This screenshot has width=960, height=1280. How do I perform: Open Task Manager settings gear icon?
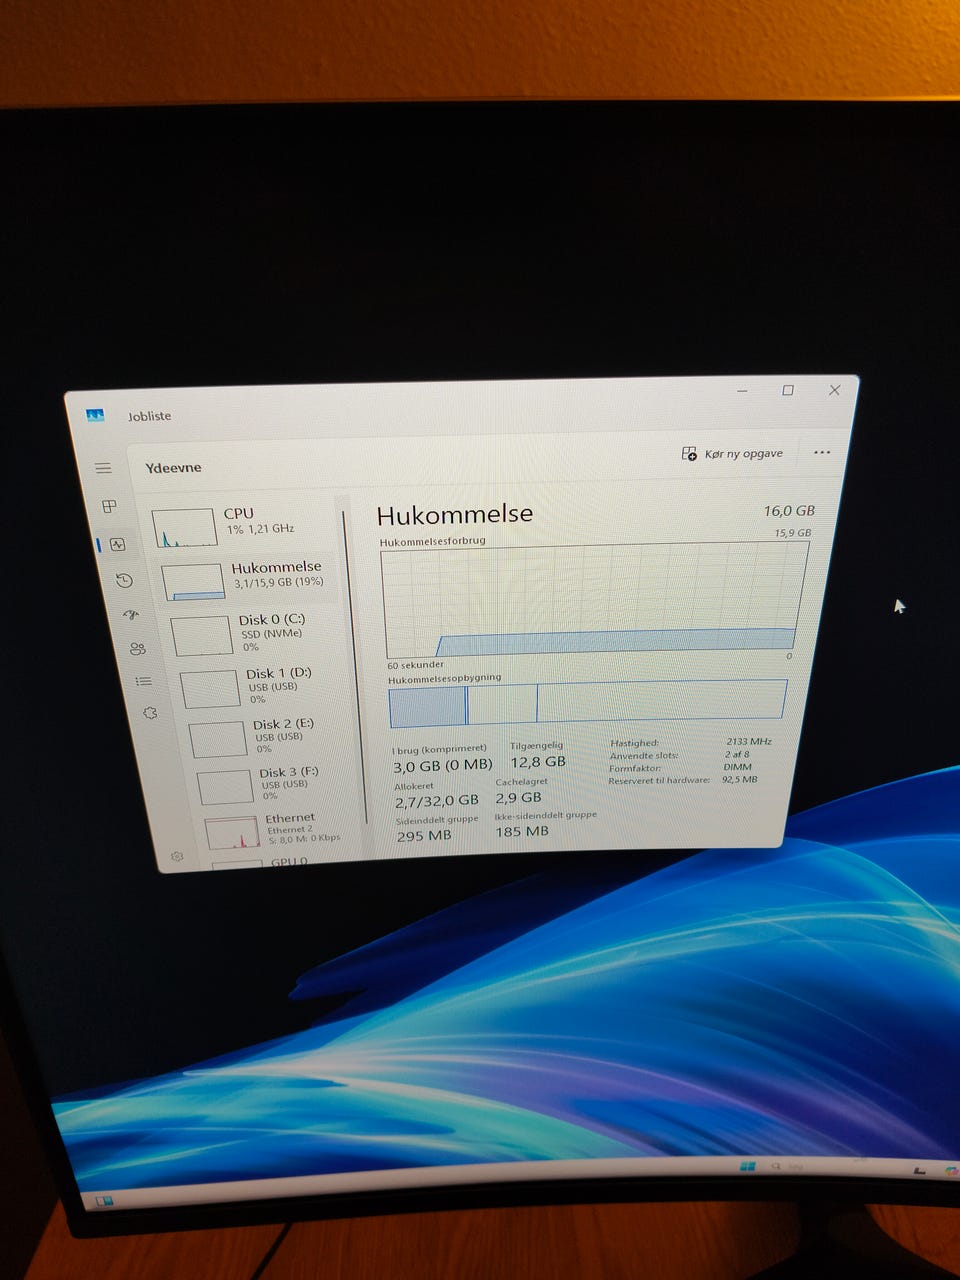pos(177,856)
